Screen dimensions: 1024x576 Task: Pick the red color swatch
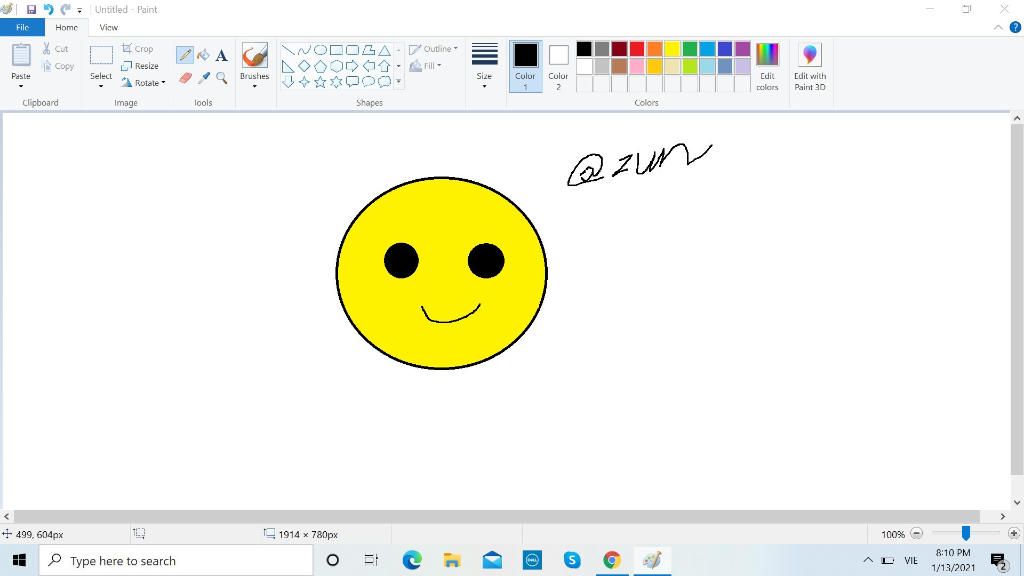[637, 49]
